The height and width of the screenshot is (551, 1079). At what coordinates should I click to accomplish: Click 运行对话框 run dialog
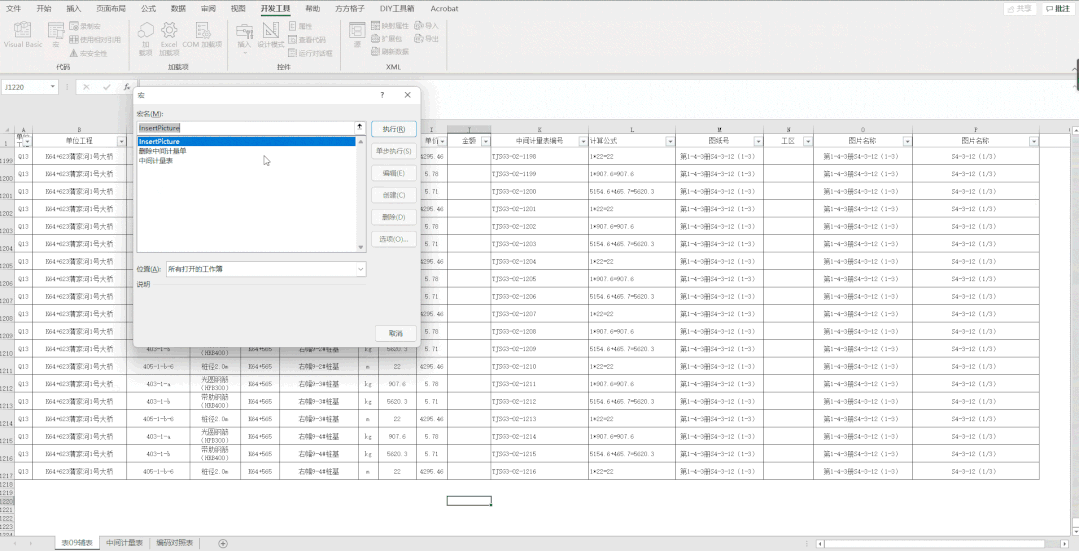[x=310, y=53]
